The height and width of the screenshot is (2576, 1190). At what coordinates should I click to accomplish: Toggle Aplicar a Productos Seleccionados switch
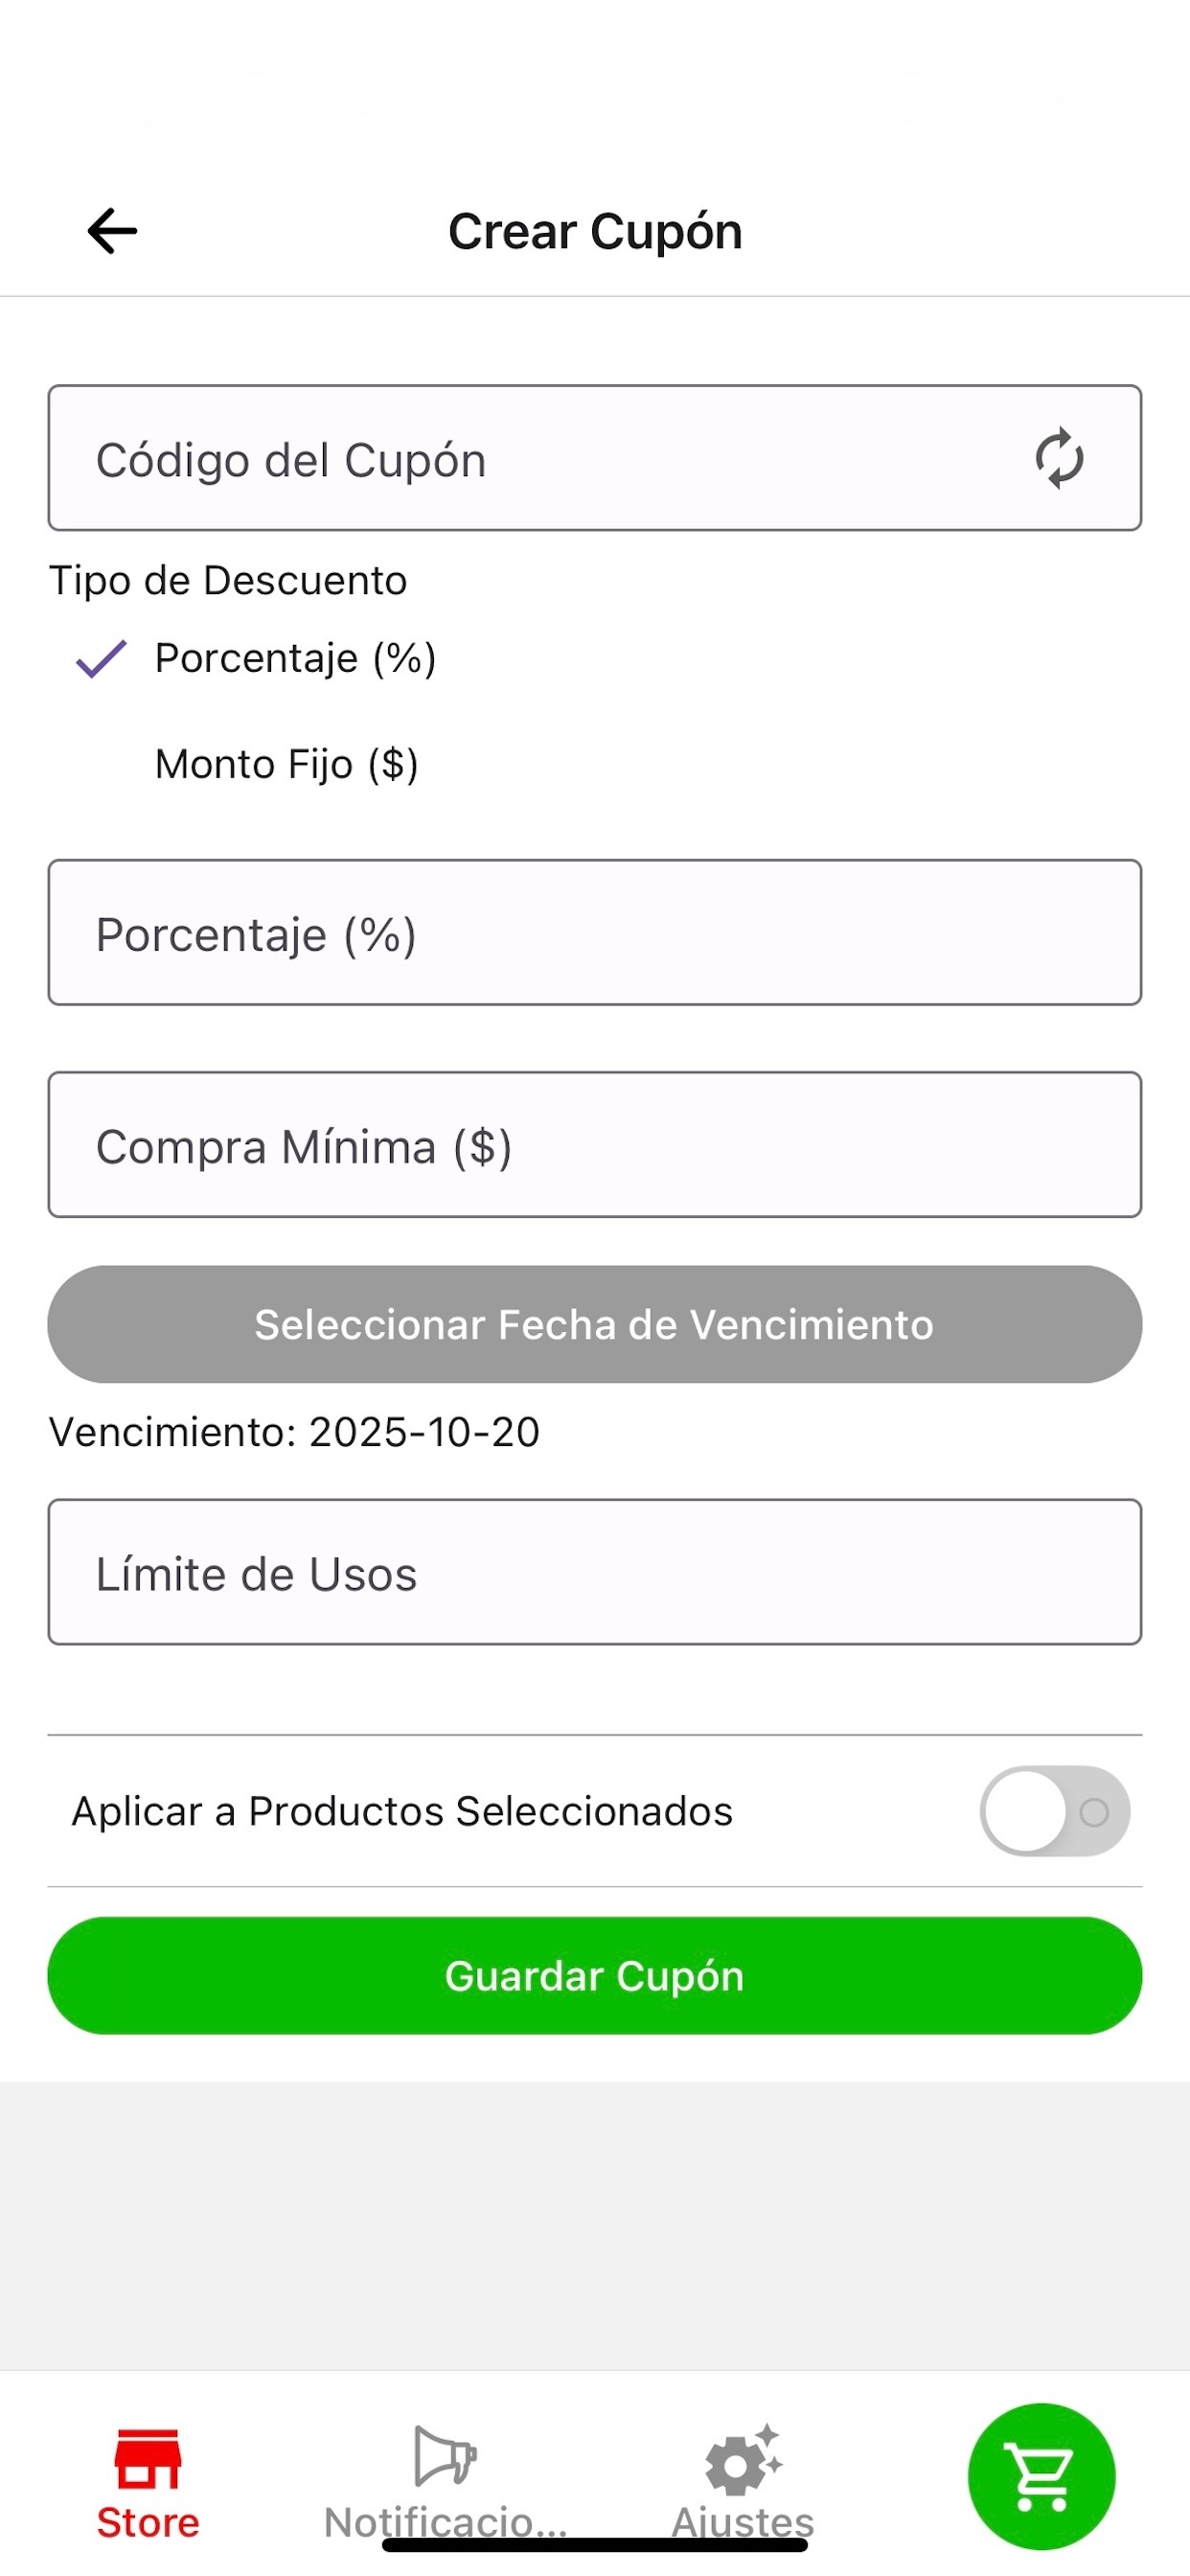coord(1055,1811)
